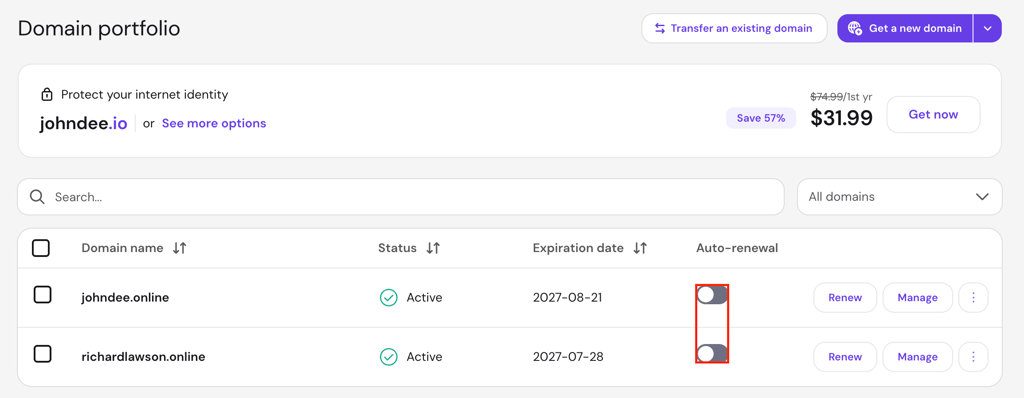
Task: Check the richardlawson.online row checkbox
Action: (42, 354)
